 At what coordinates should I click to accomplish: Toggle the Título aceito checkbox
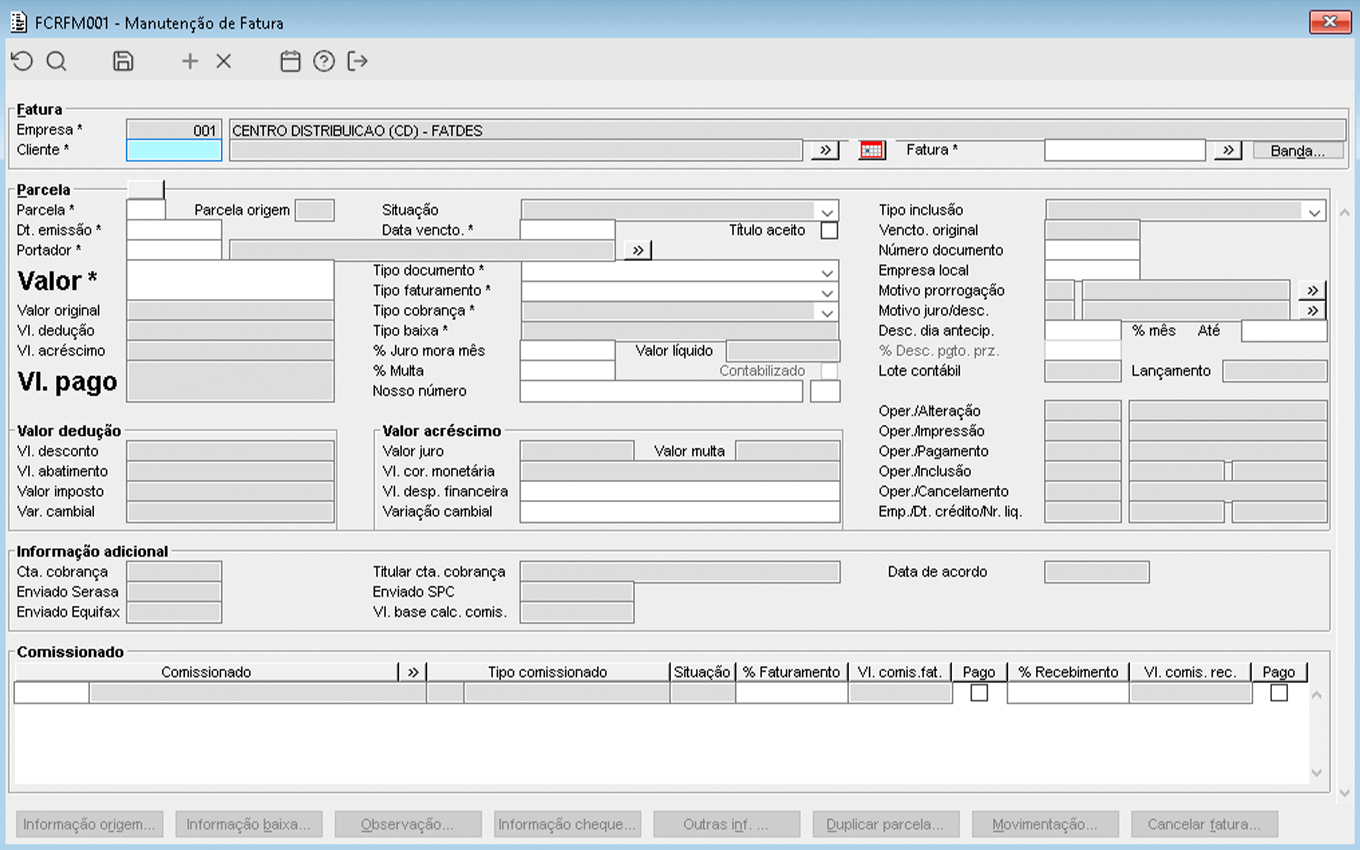pyautogui.click(x=829, y=230)
